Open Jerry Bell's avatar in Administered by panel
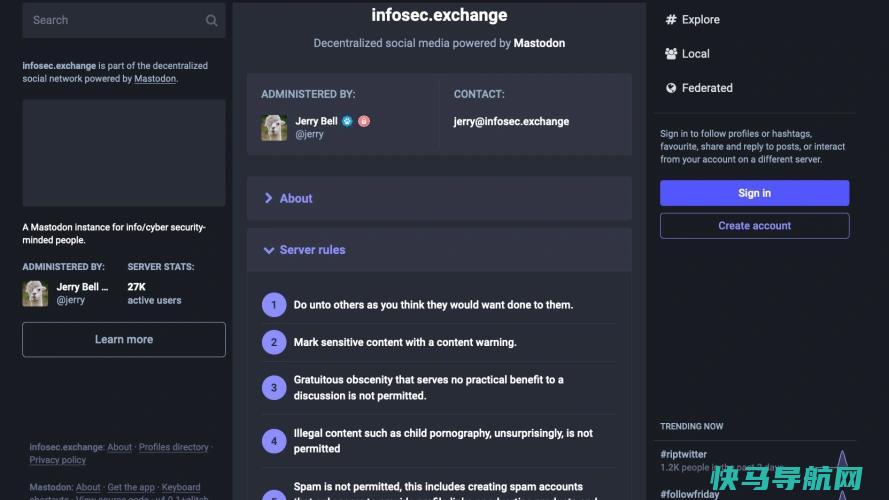This screenshot has height=500, width=889. 274,128
